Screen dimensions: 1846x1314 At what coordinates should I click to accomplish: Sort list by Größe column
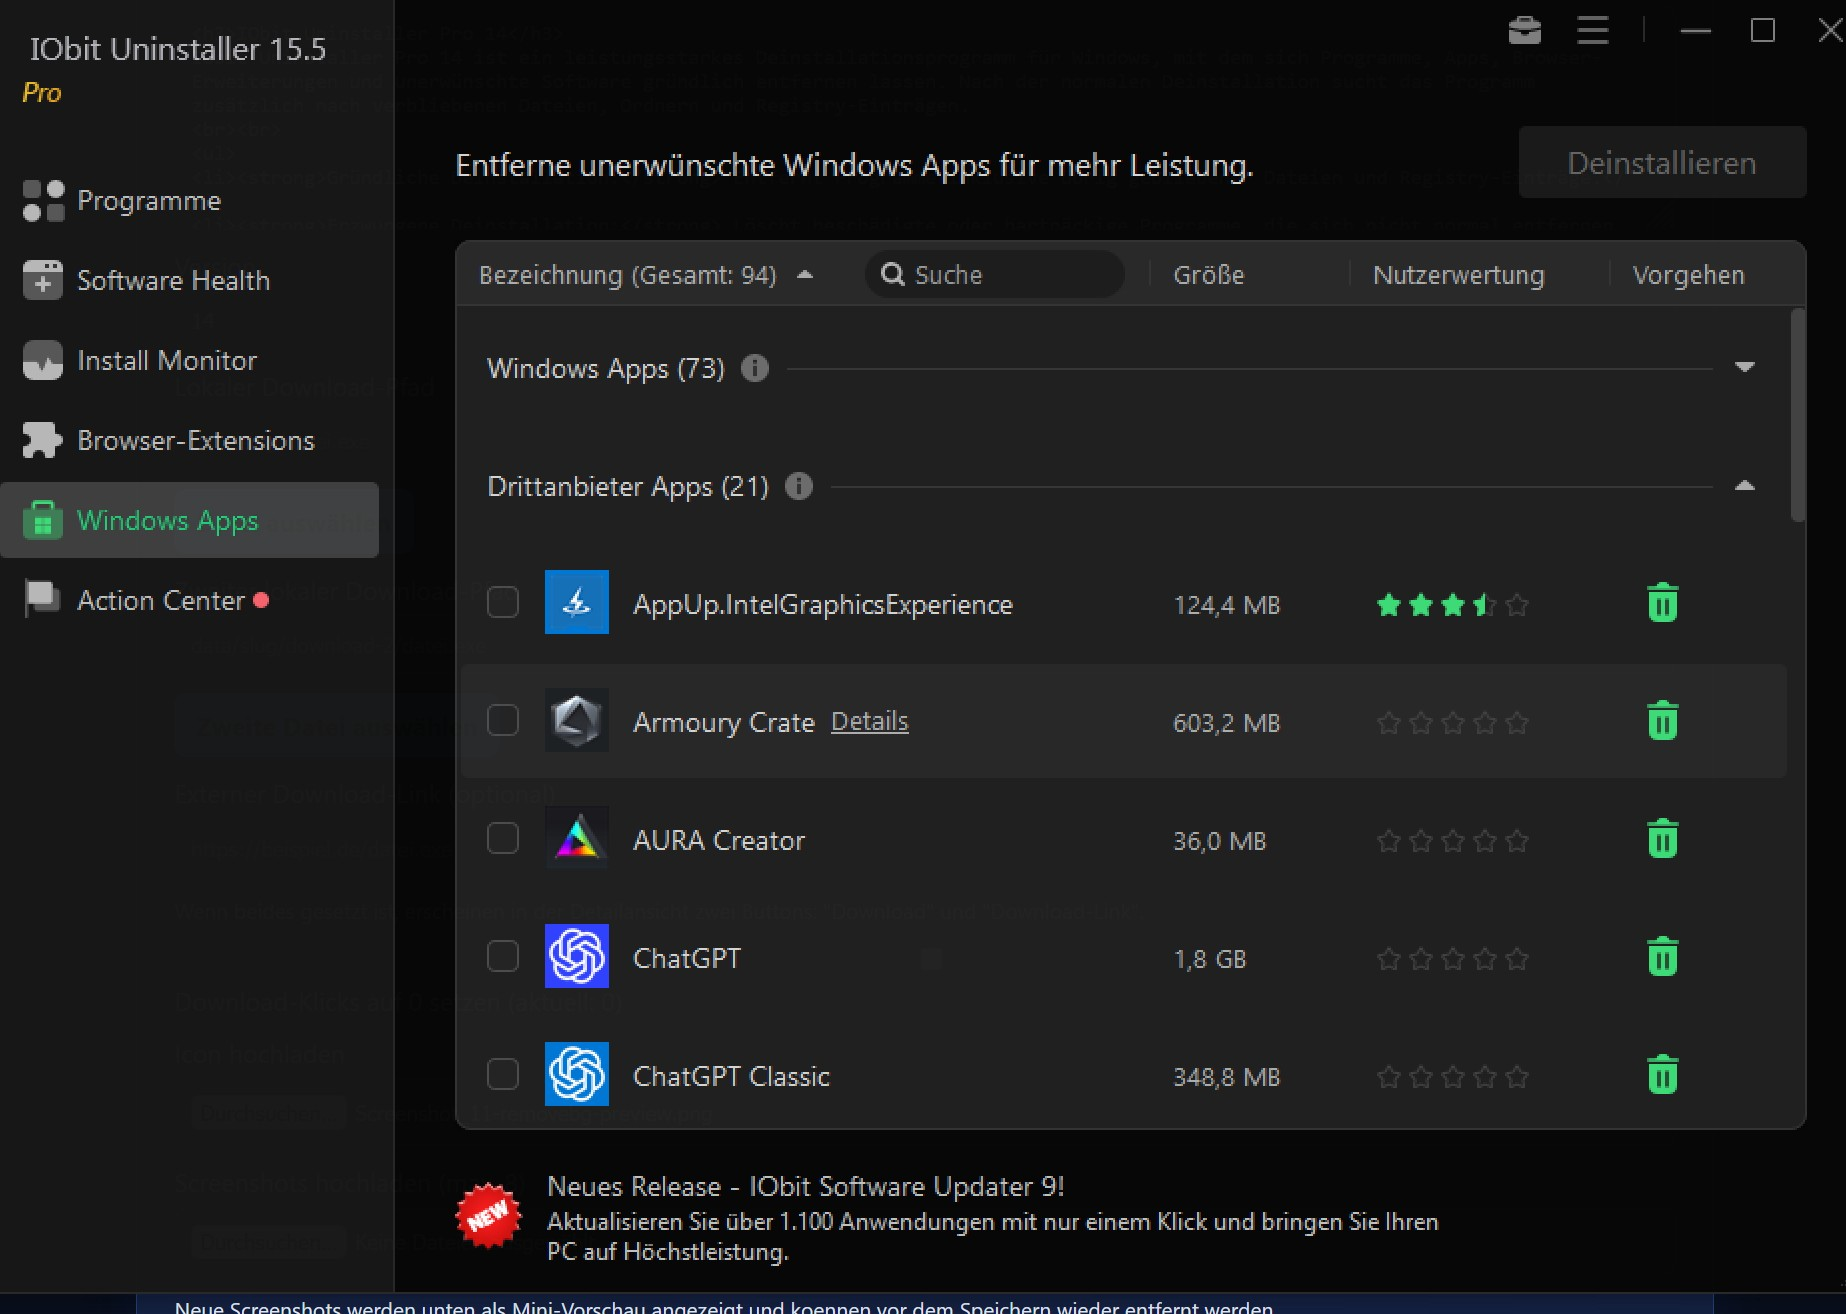click(1208, 275)
